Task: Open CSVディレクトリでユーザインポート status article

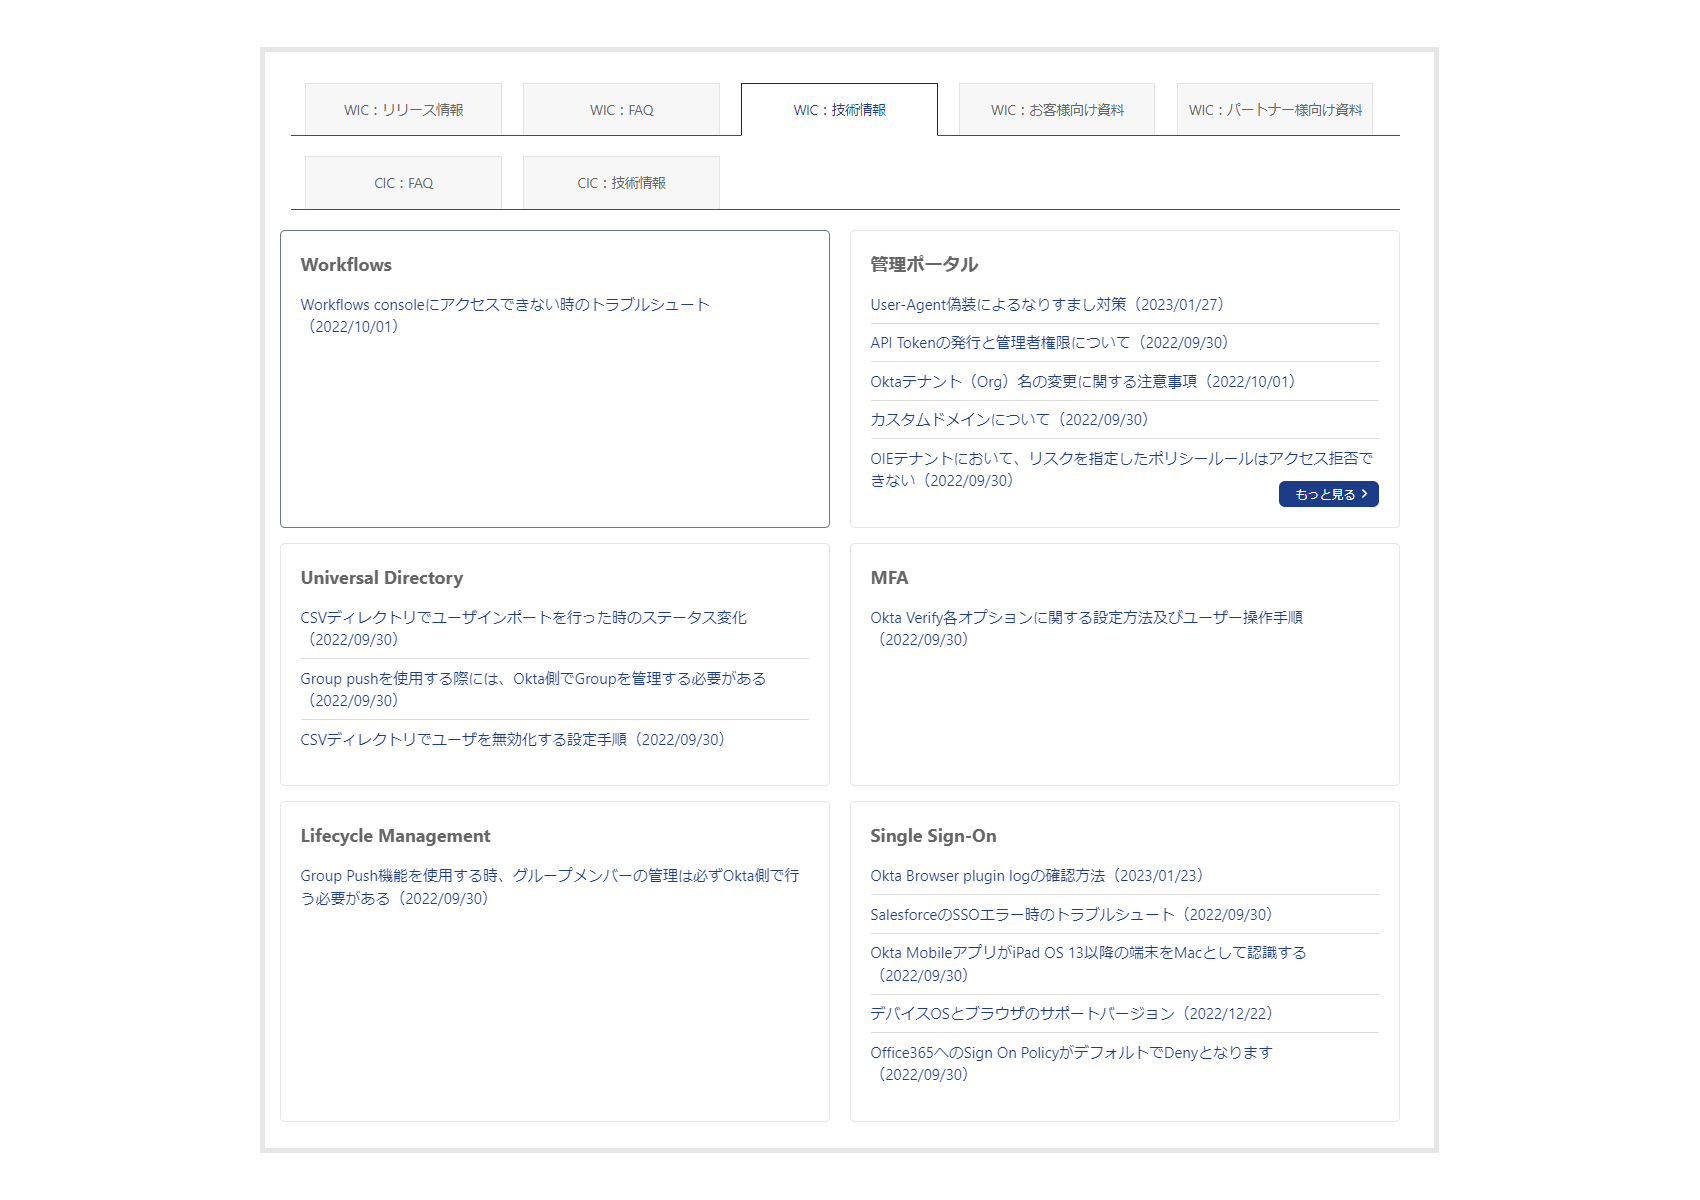Action: [523, 618]
